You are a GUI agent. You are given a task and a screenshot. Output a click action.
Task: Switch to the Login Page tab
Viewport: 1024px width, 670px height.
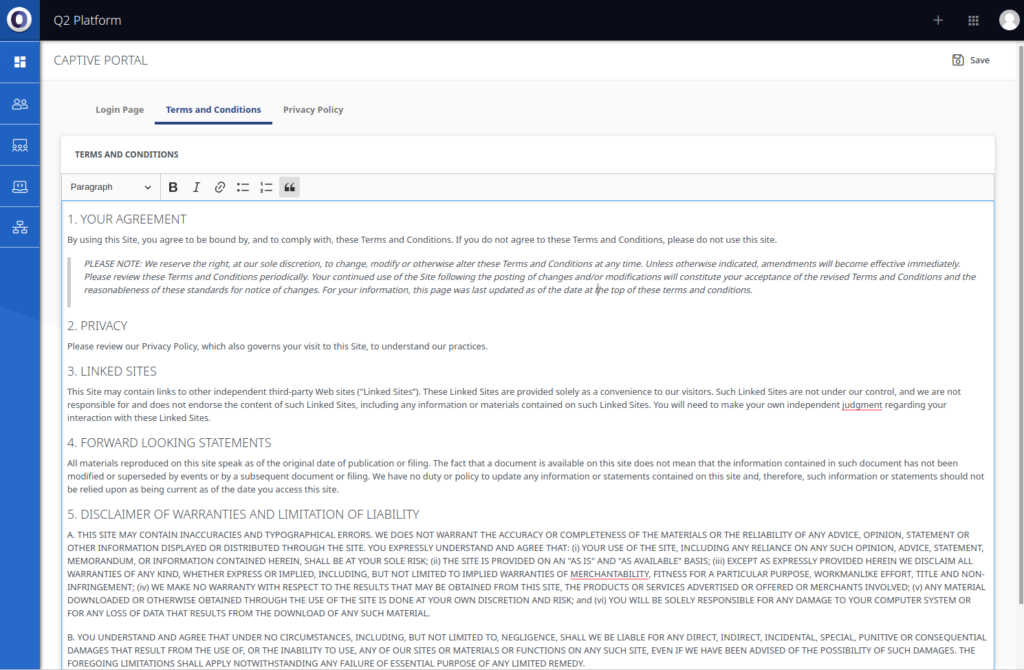click(x=120, y=110)
